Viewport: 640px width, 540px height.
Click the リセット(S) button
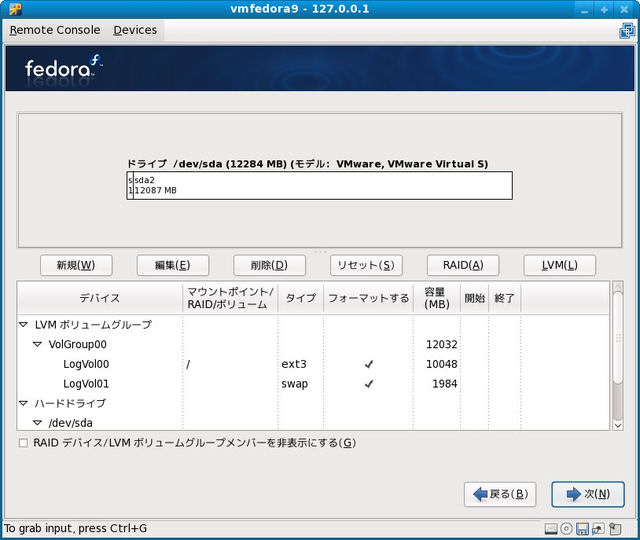point(366,265)
